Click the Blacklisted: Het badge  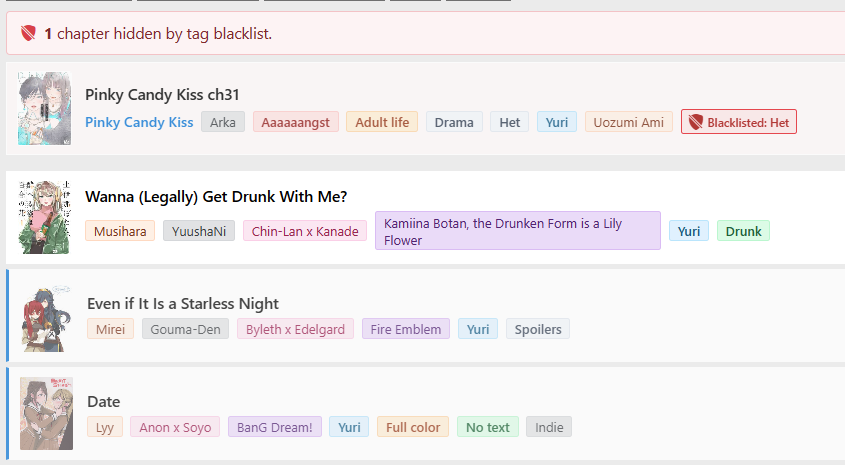tap(739, 122)
